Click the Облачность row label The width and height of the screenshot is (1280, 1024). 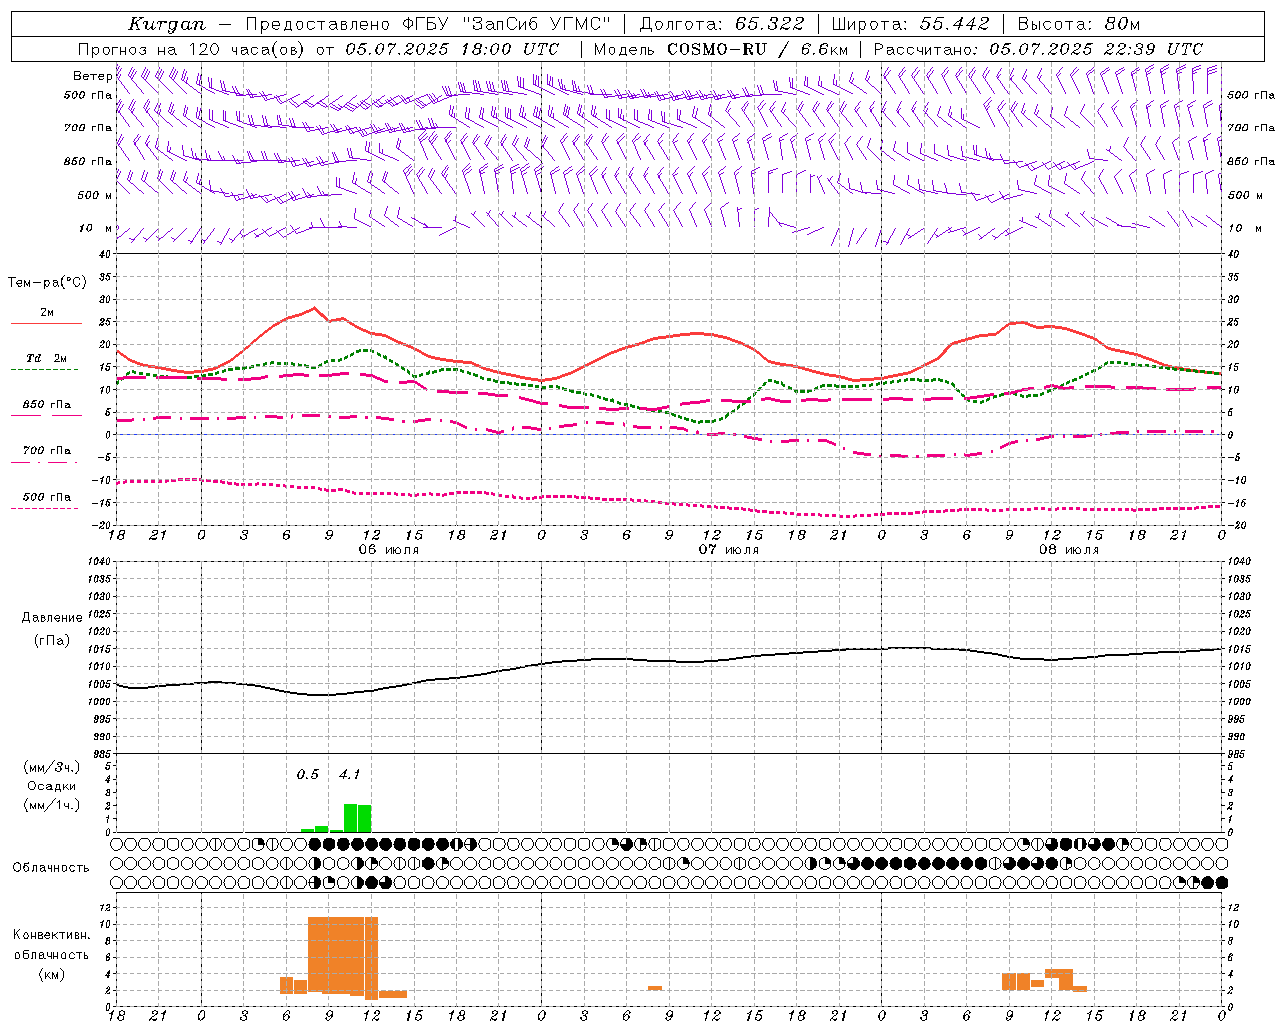[51, 867]
